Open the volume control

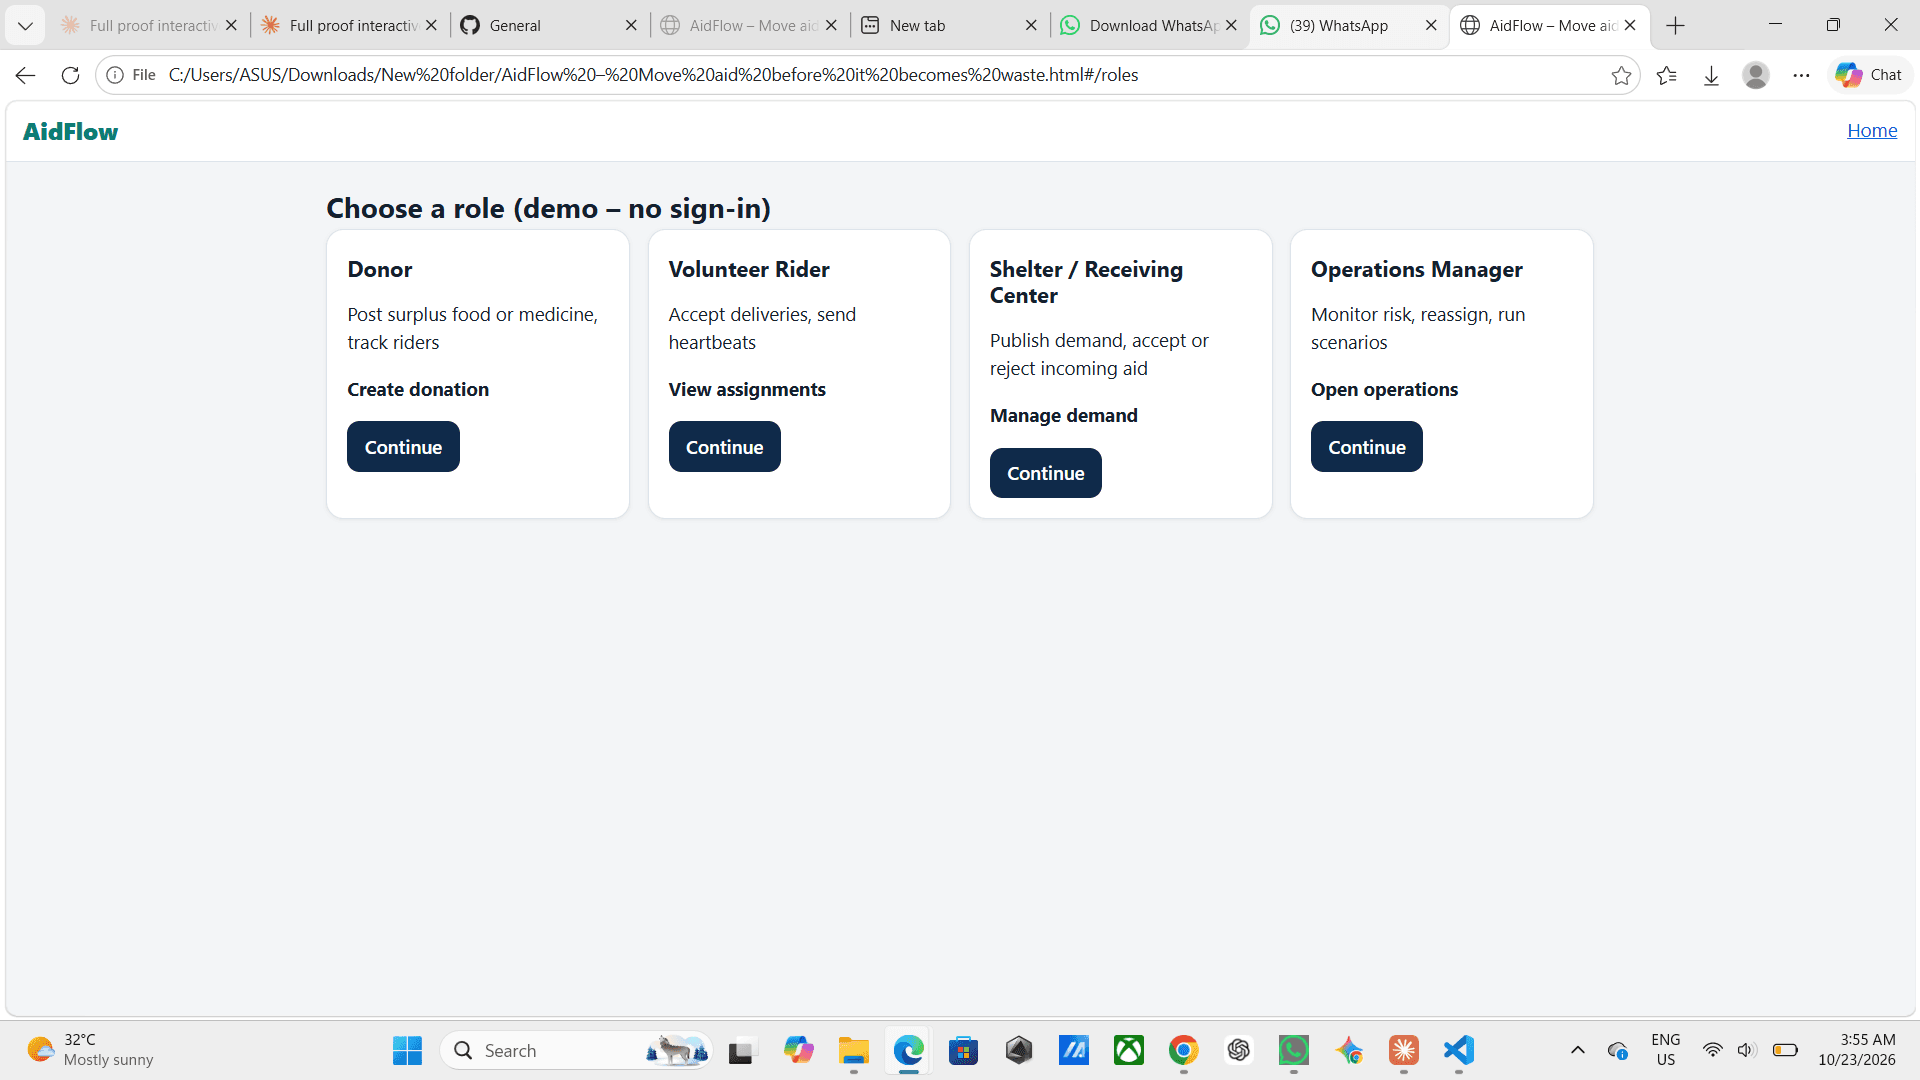click(1747, 1050)
